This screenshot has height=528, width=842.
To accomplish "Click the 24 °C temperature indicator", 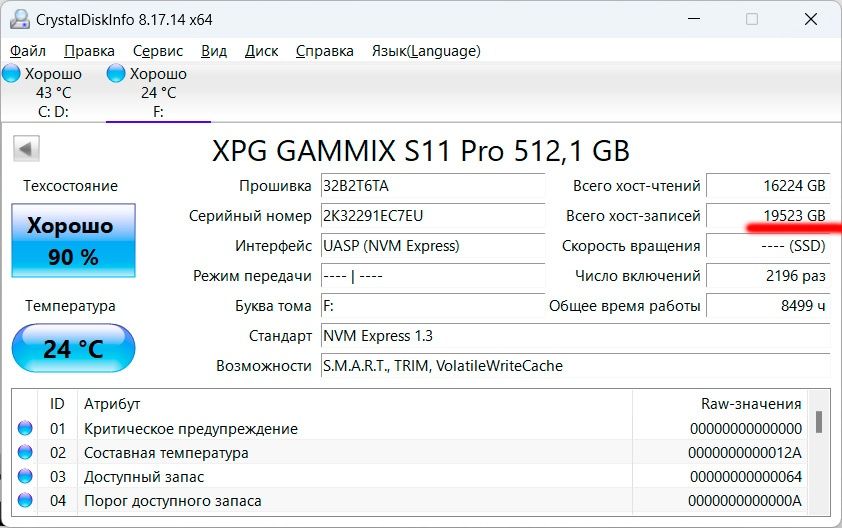I will [x=73, y=349].
